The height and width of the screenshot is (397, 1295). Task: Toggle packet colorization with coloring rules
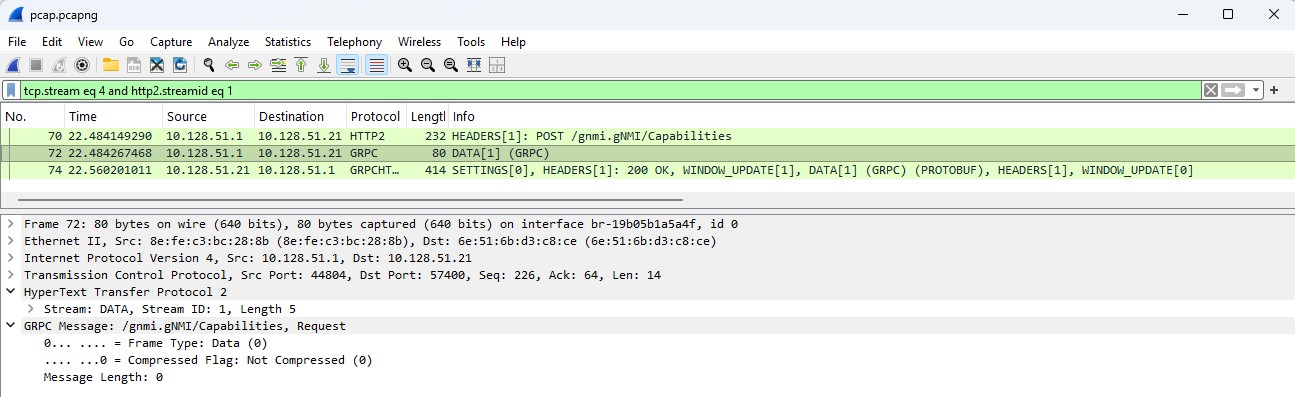(x=376, y=65)
